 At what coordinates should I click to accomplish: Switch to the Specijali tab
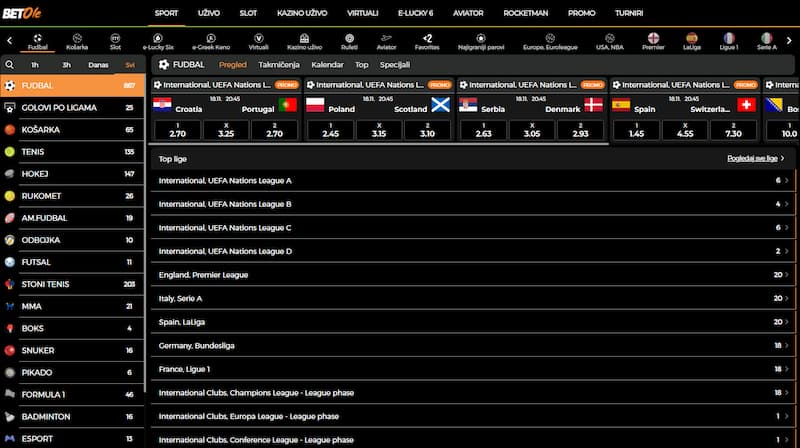click(394, 65)
